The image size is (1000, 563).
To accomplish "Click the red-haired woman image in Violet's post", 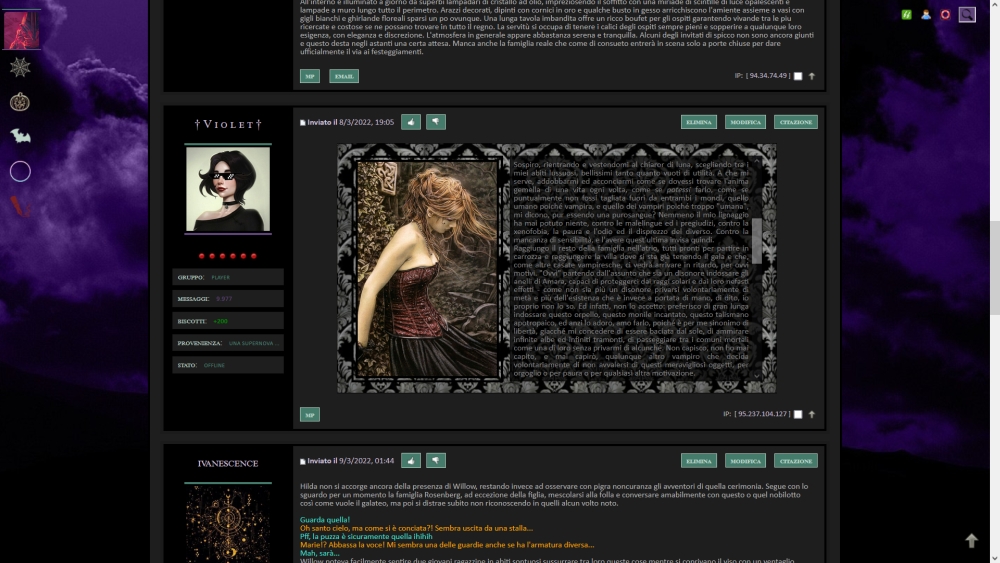I will 426,268.
